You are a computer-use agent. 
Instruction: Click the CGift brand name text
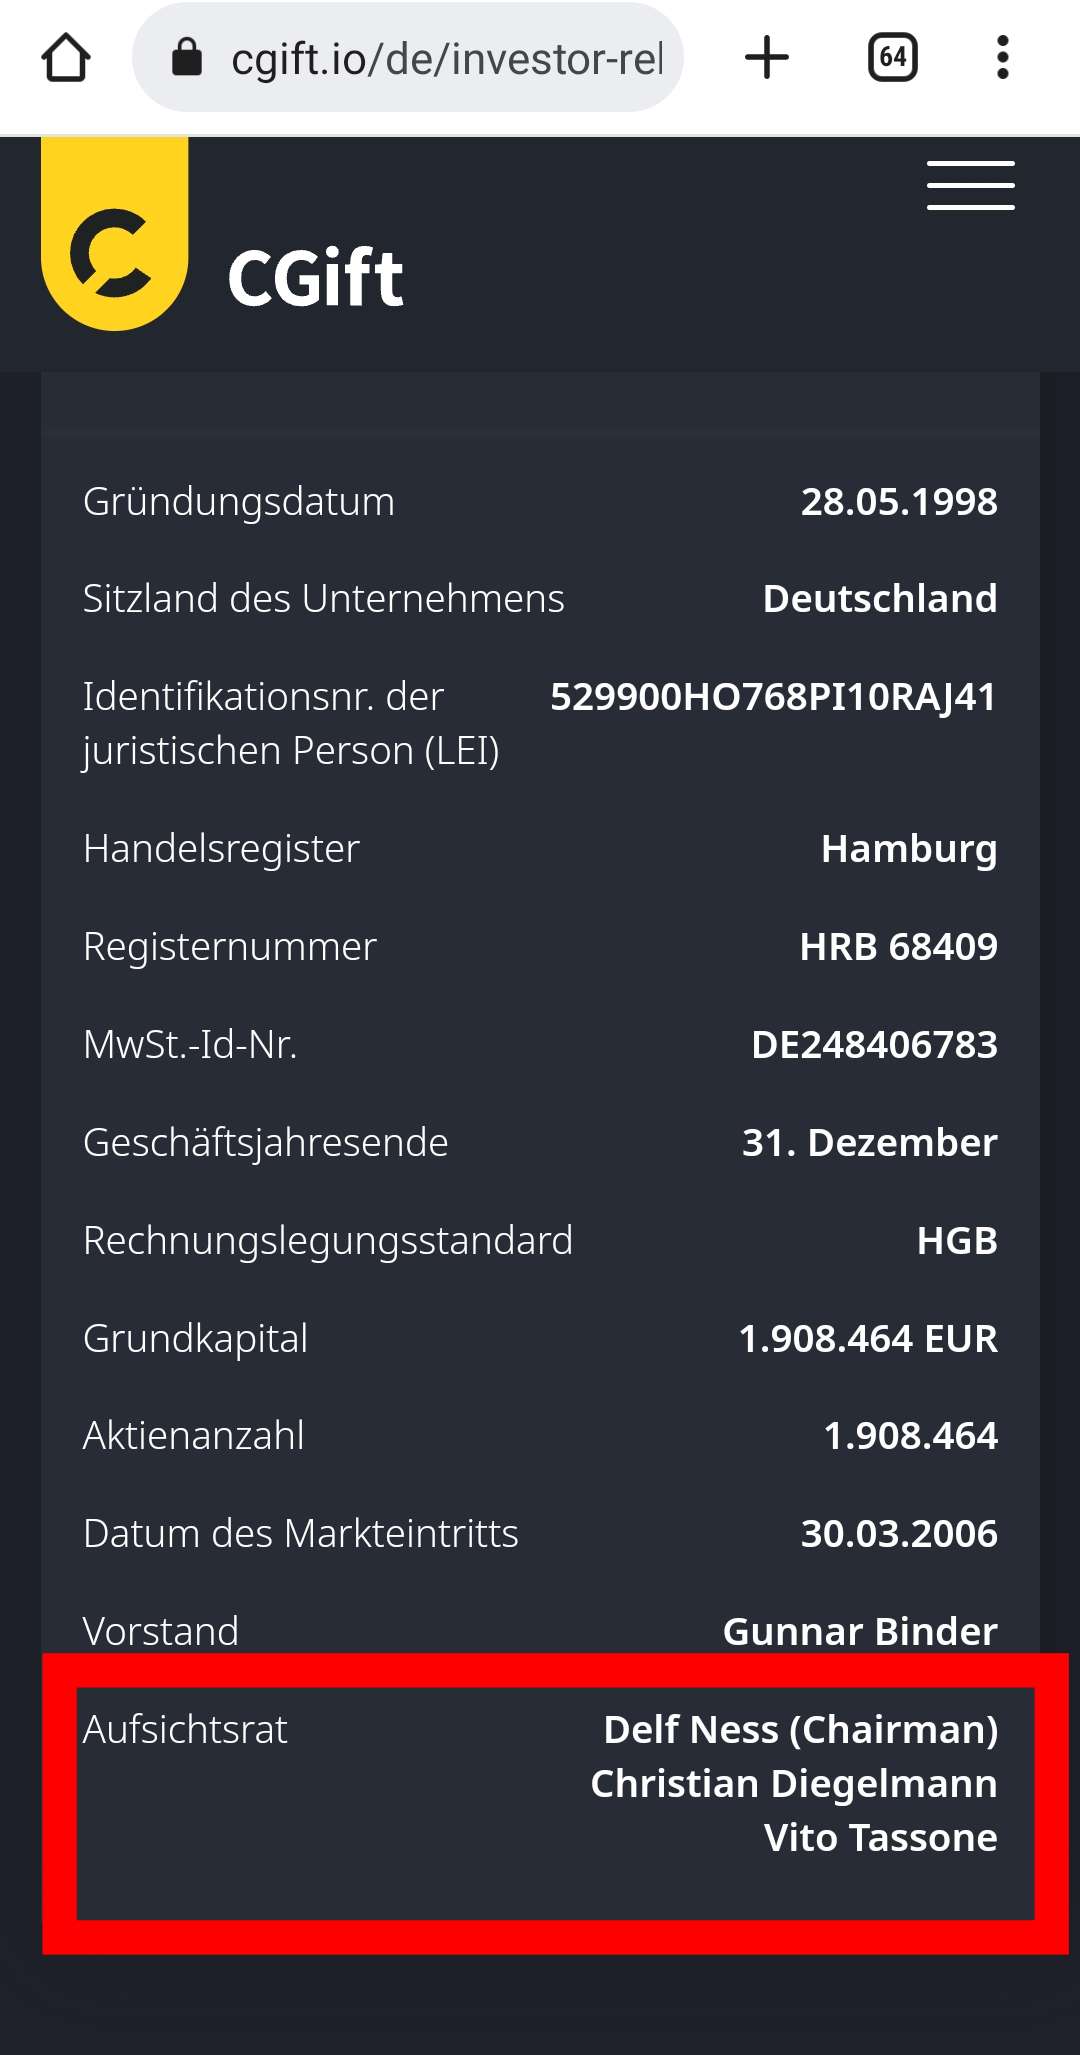click(315, 278)
